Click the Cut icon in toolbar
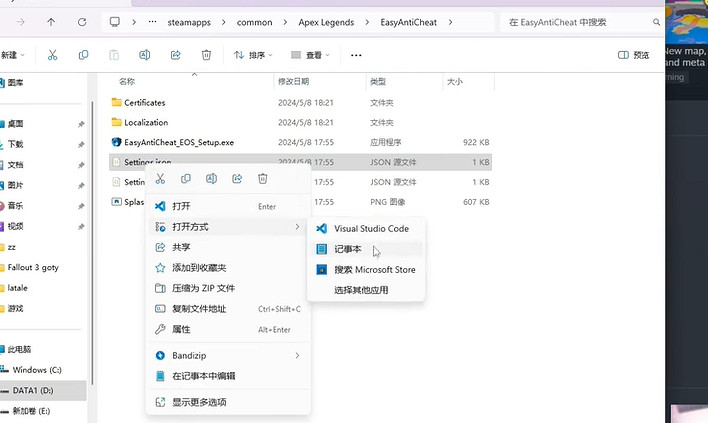The height and width of the screenshot is (423, 708). pyautogui.click(x=52, y=55)
